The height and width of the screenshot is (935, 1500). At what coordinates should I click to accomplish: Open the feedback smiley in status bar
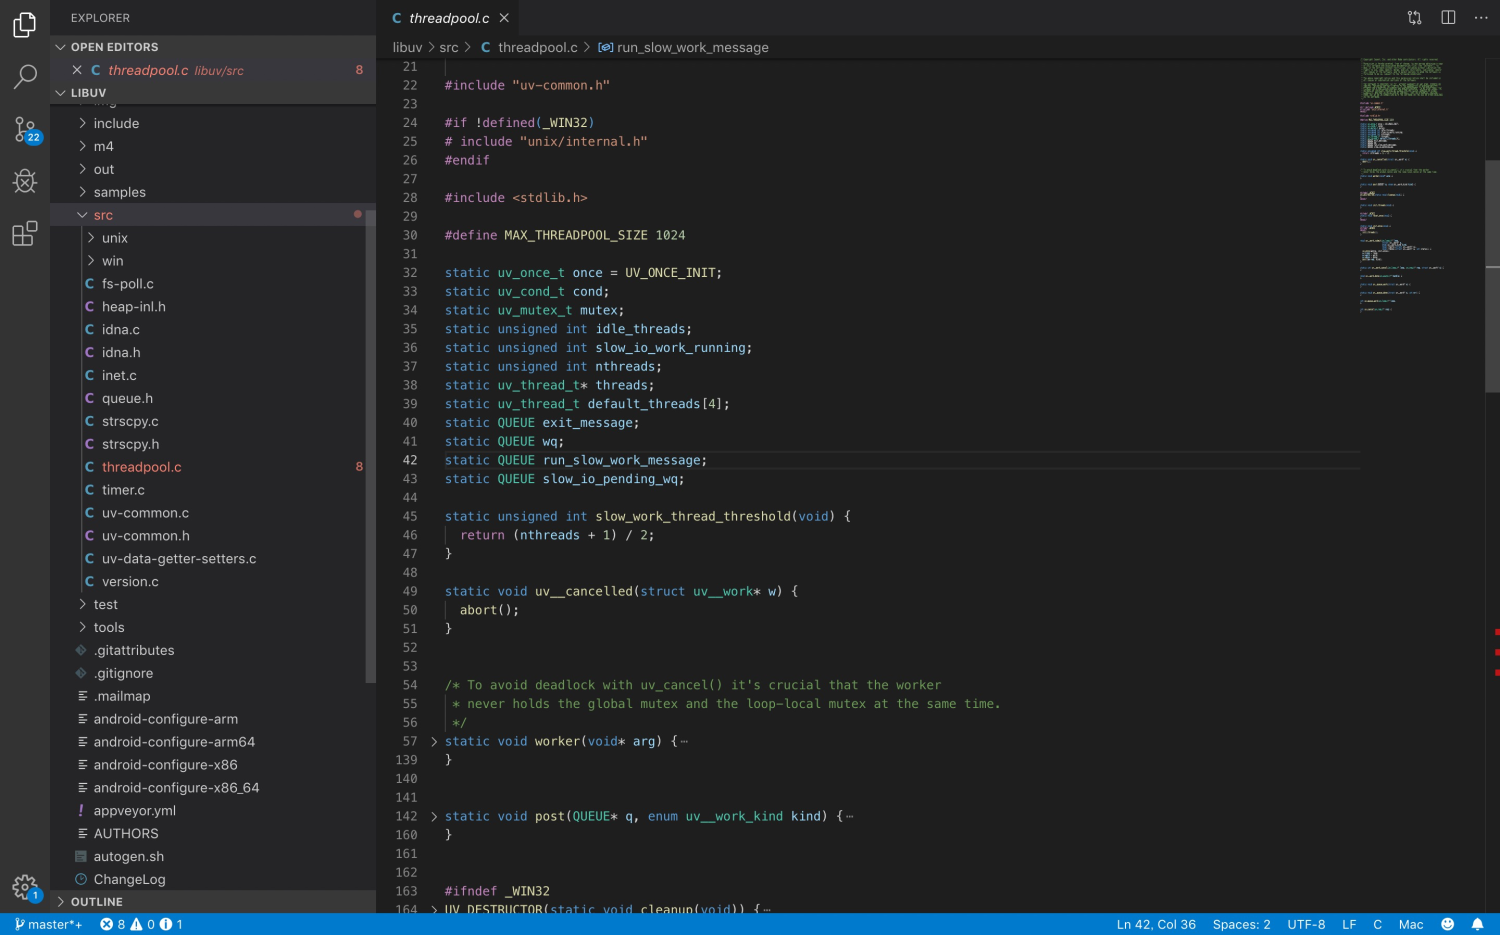pyautogui.click(x=1447, y=924)
